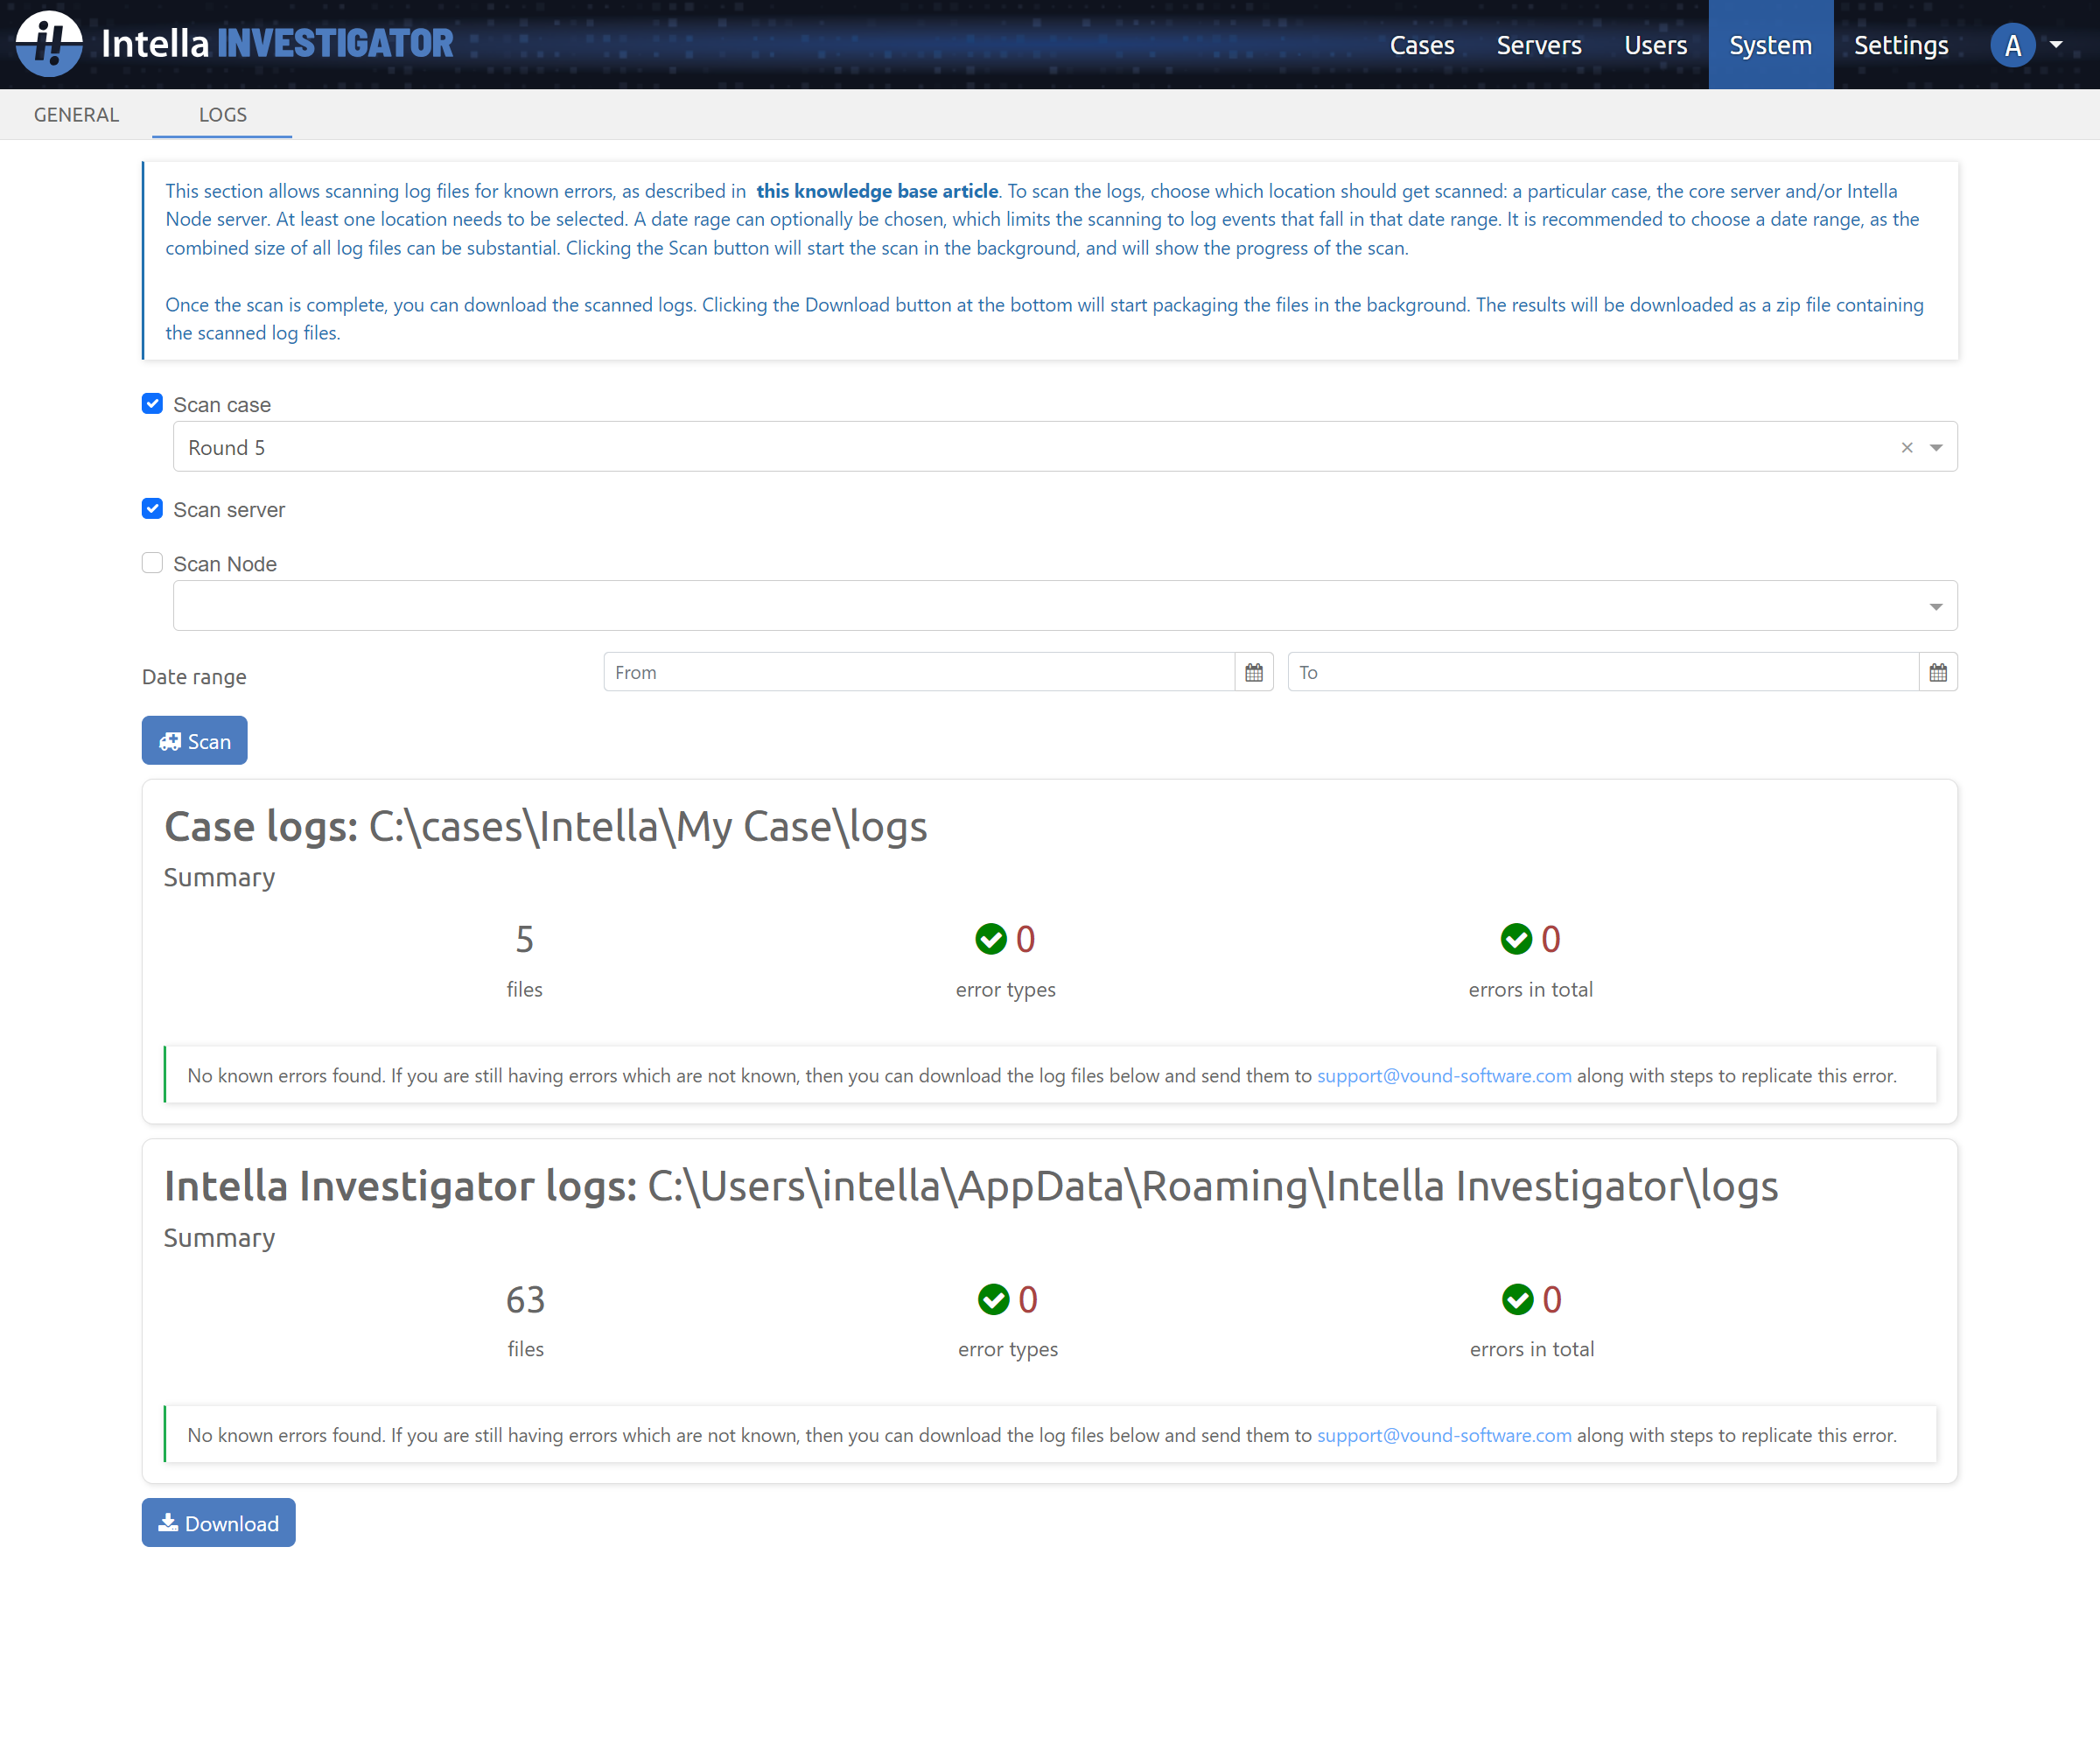2100x1750 pixels.
Task: Open the user avatar 'A' menu
Action: click(2012, 45)
